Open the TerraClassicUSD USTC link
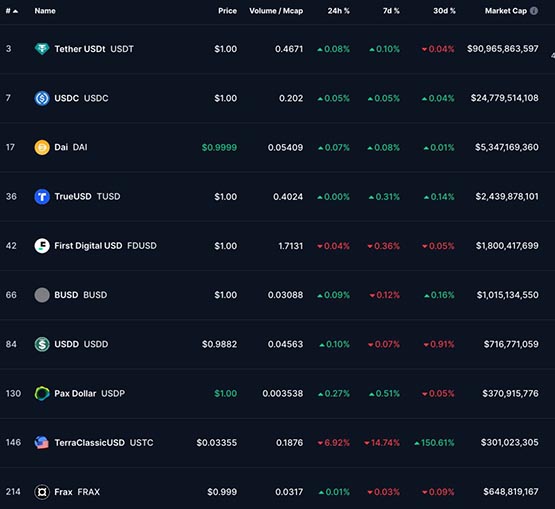 pyautogui.click(x=104, y=442)
